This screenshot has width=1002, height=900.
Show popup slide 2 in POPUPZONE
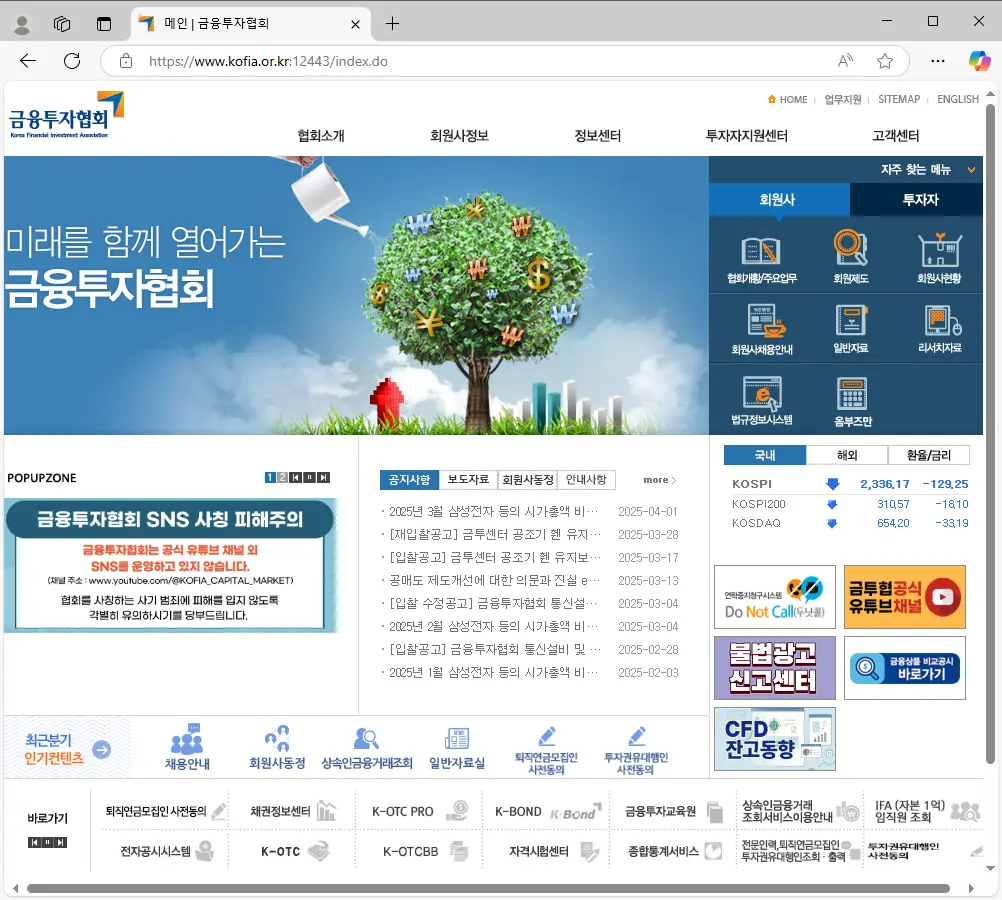[x=282, y=477]
